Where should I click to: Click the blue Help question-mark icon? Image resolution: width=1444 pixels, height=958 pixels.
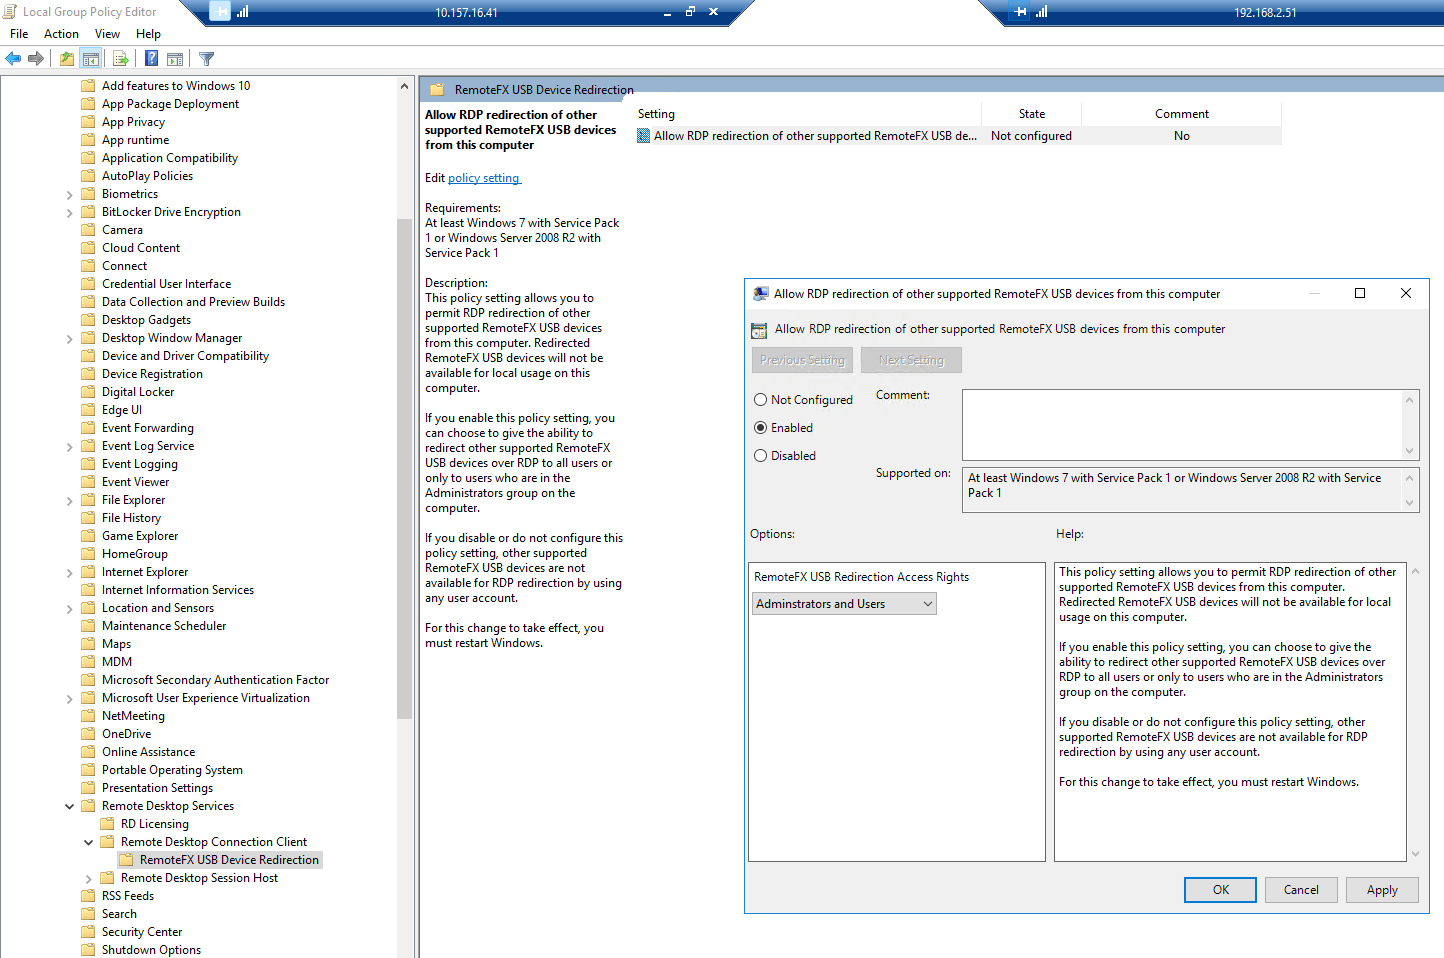pos(151,59)
